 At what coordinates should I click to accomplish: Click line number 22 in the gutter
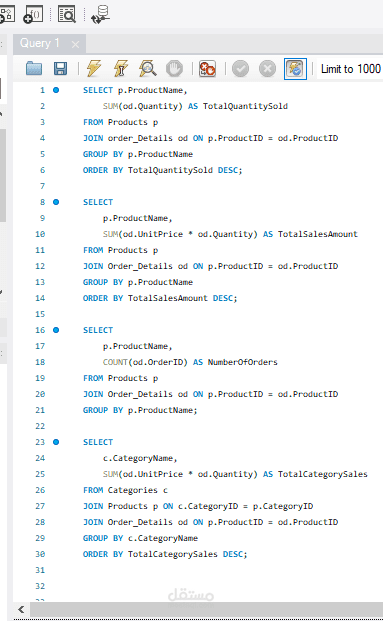click(x=40, y=426)
